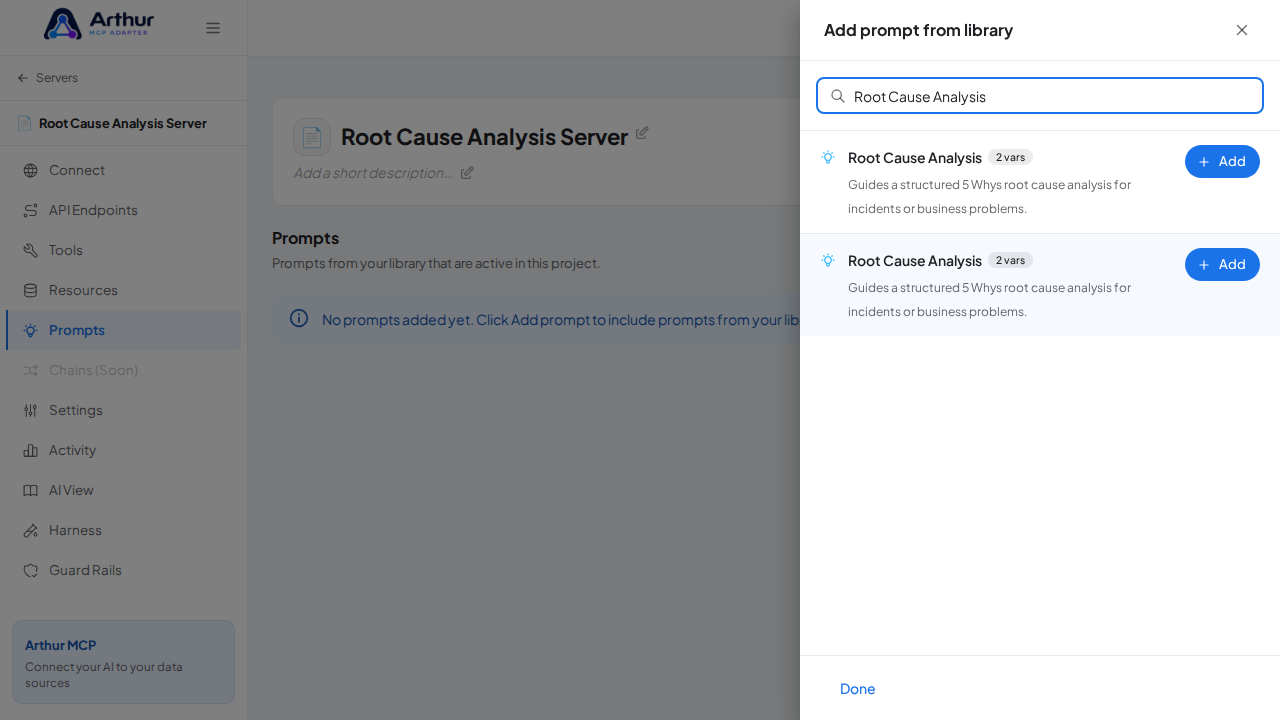This screenshot has width=1280, height=720.
Task: Open the Resources section
Action: click(123, 290)
